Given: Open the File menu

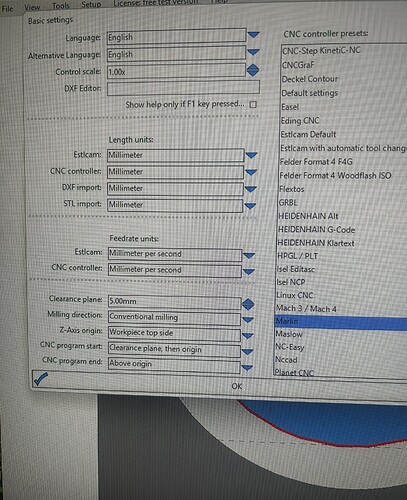Looking at the screenshot, I should click(x=7, y=9).
